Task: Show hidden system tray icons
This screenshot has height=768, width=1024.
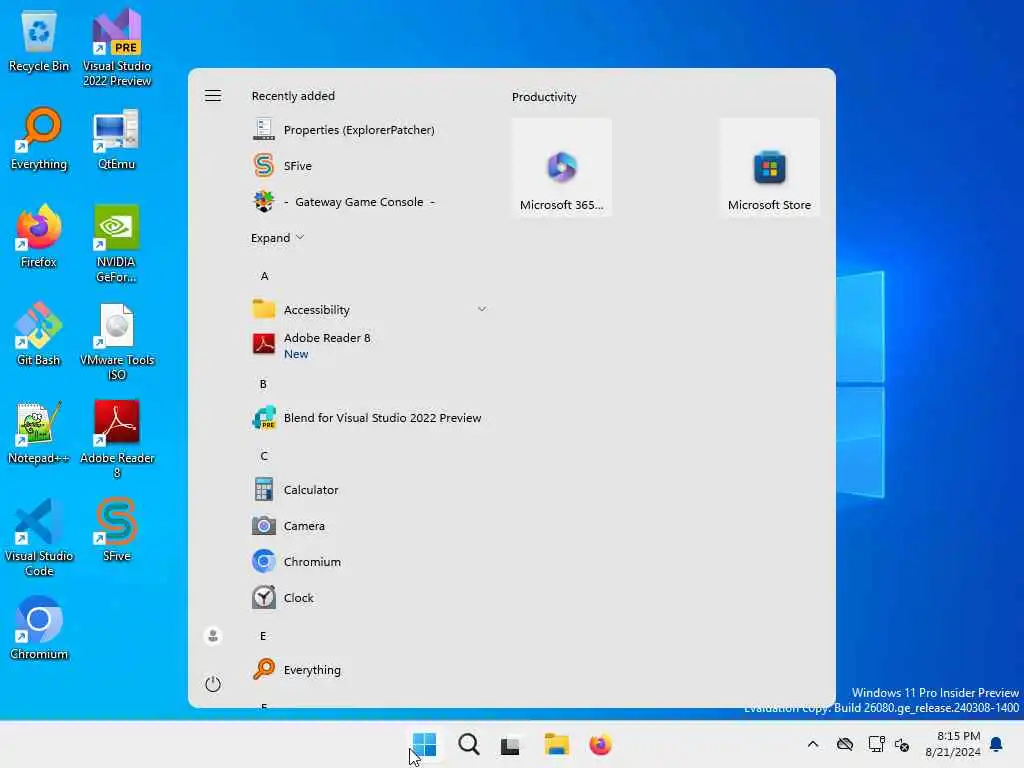Action: [x=813, y=744]
